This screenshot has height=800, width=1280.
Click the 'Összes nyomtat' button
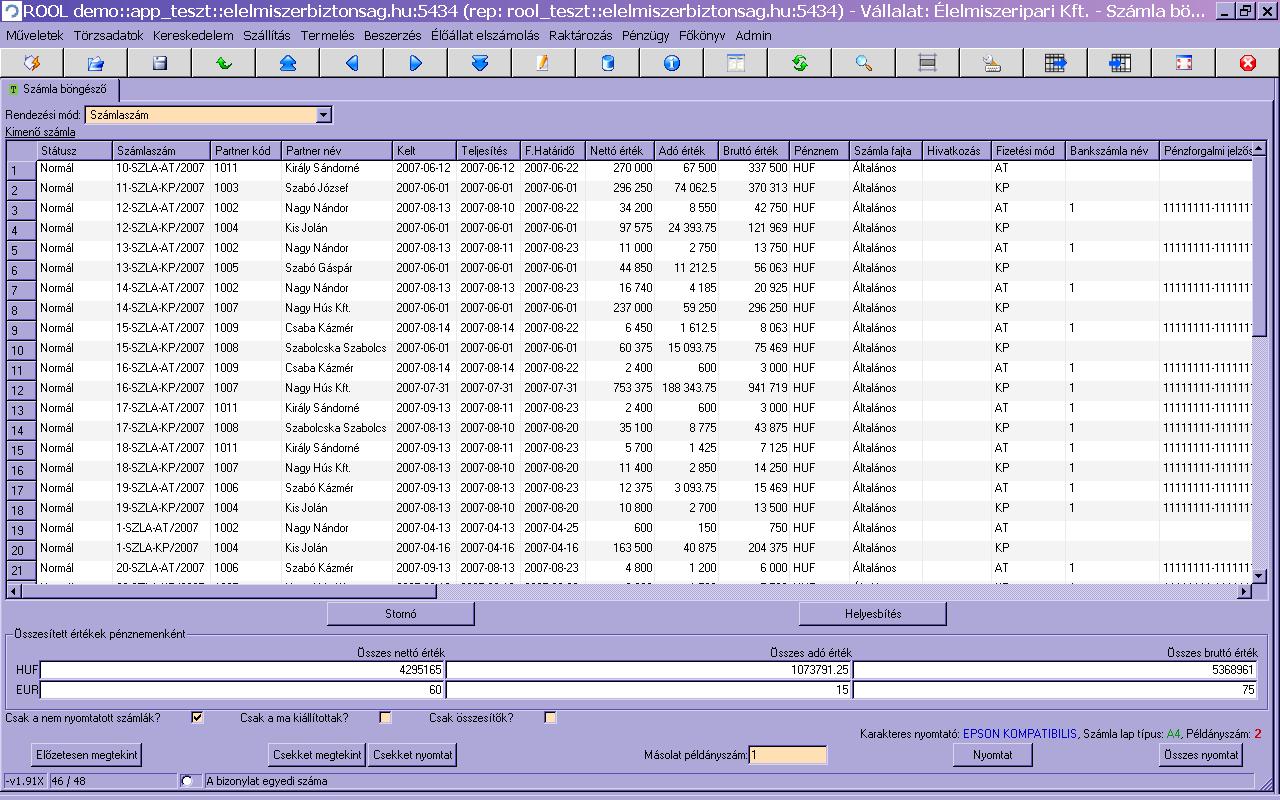point(1201,755)
